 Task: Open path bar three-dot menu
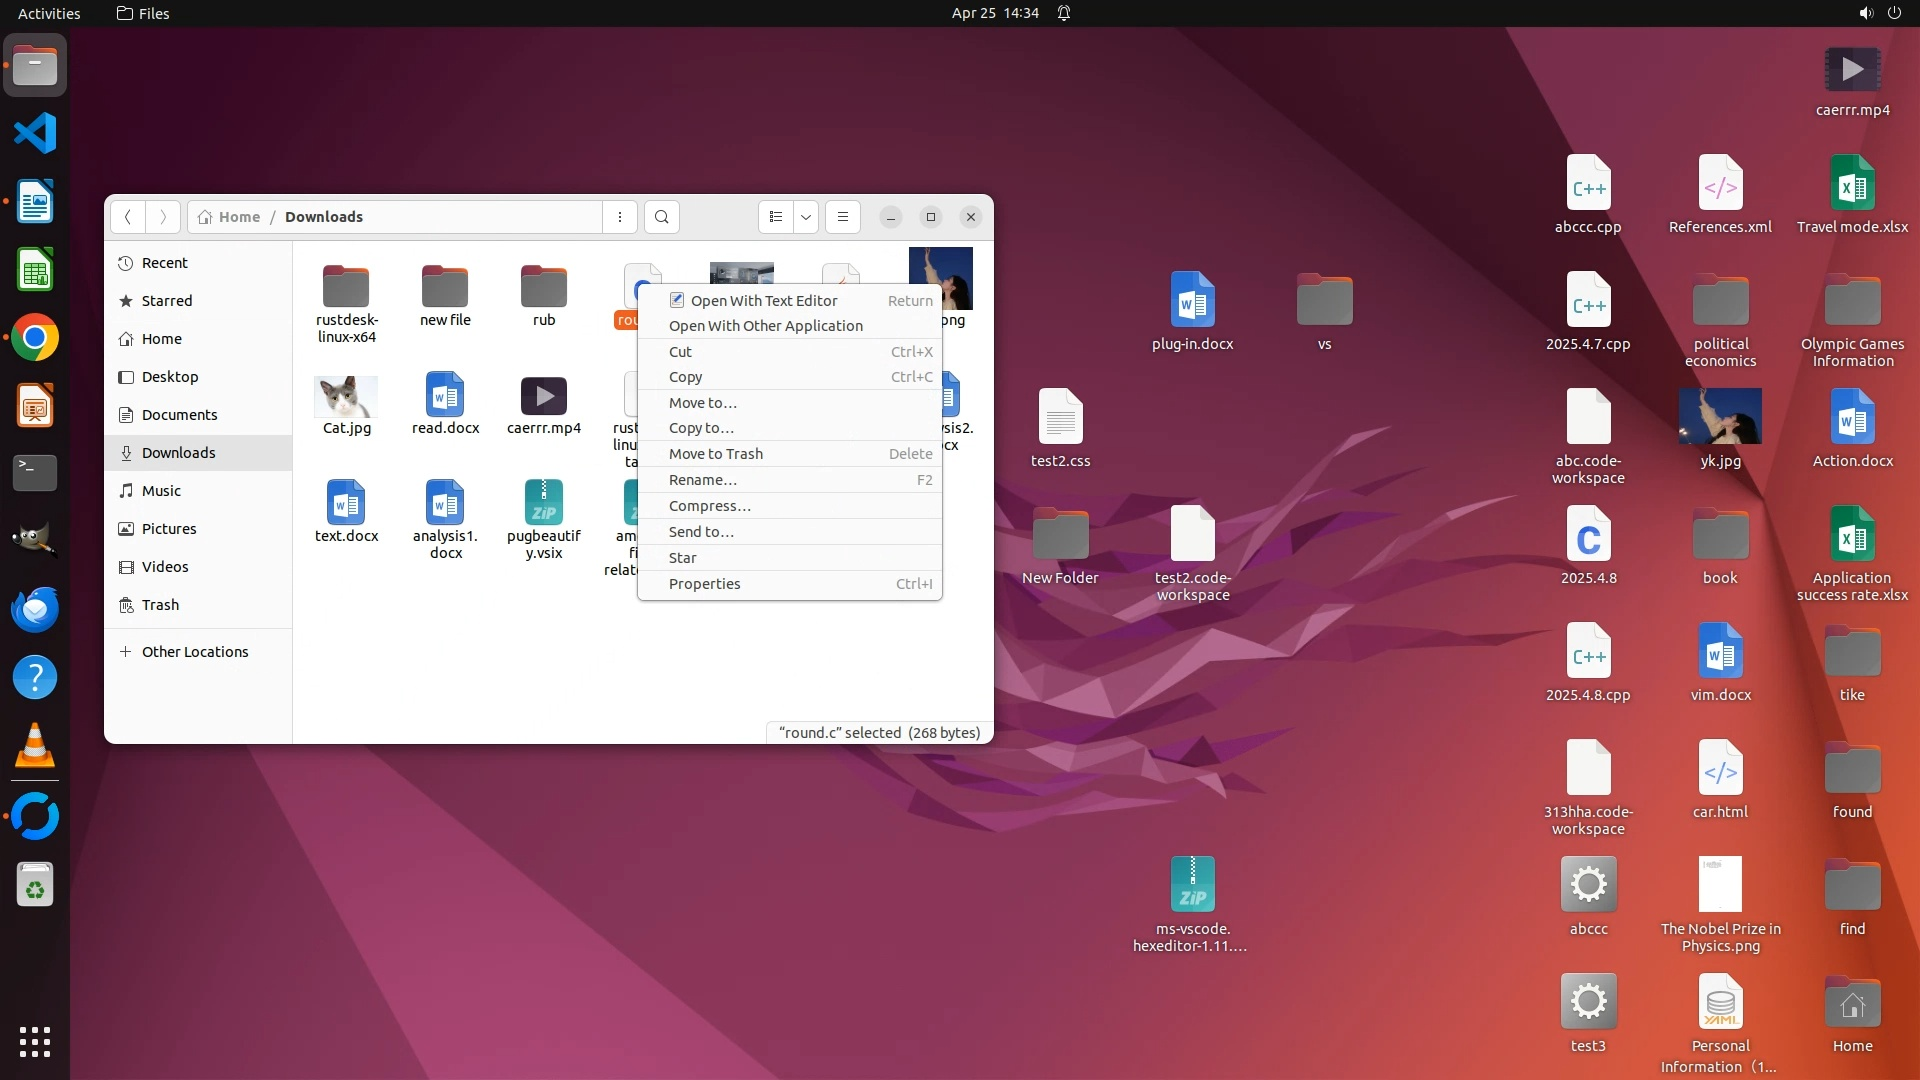click(620, 217)
